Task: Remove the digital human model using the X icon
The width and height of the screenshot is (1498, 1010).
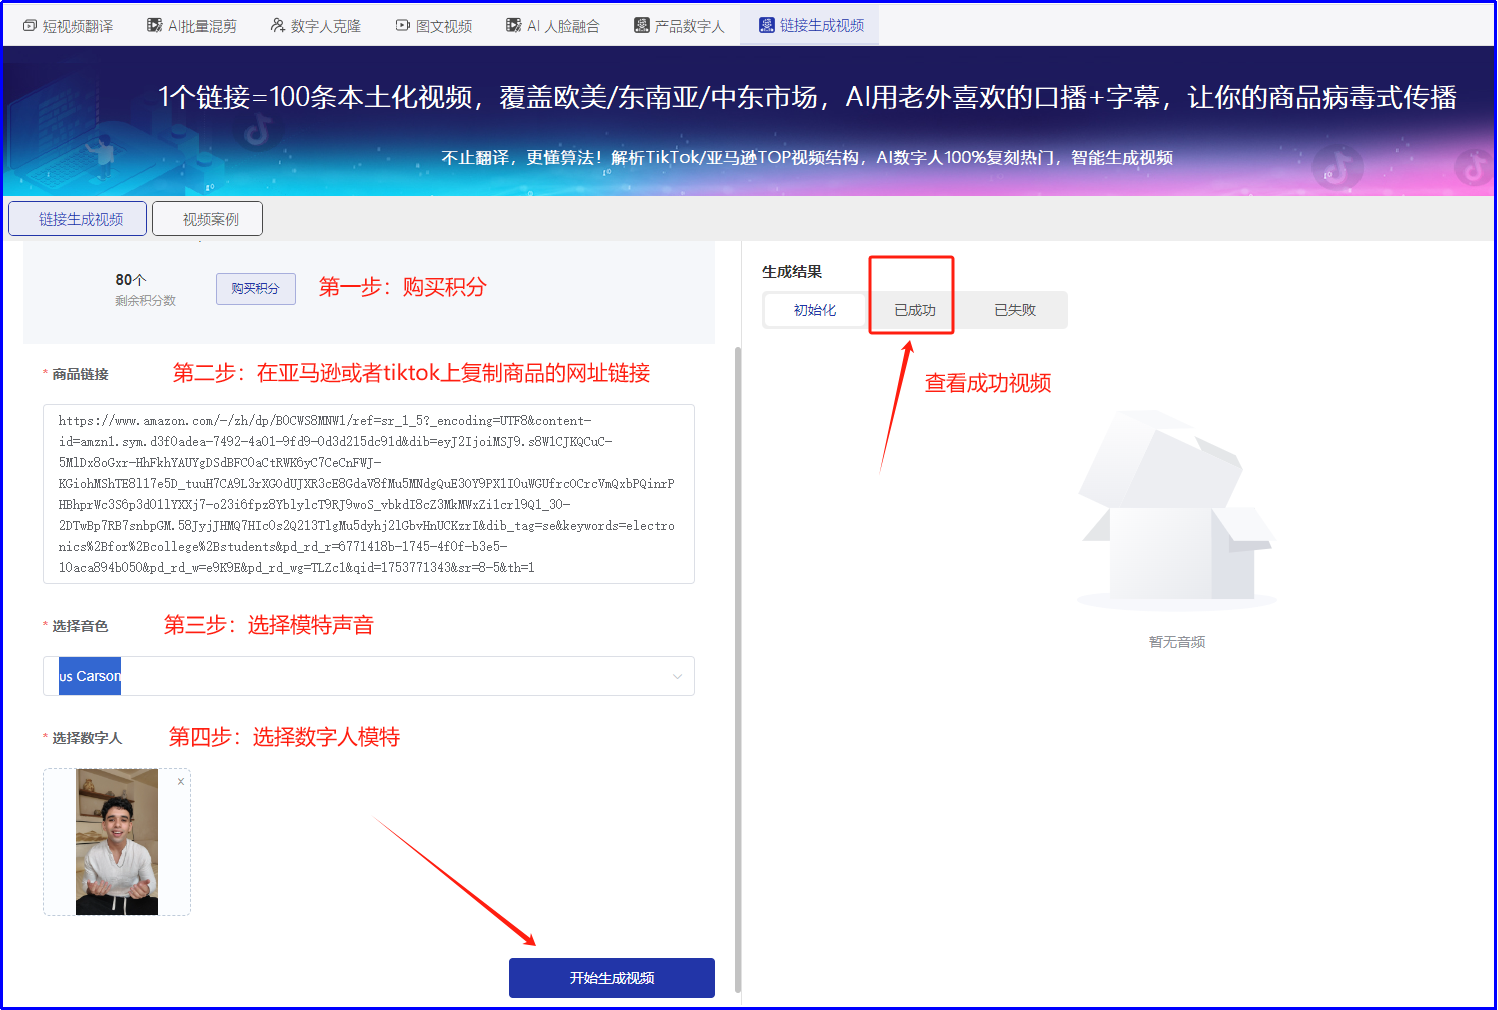Action: (x=180, y=780)
